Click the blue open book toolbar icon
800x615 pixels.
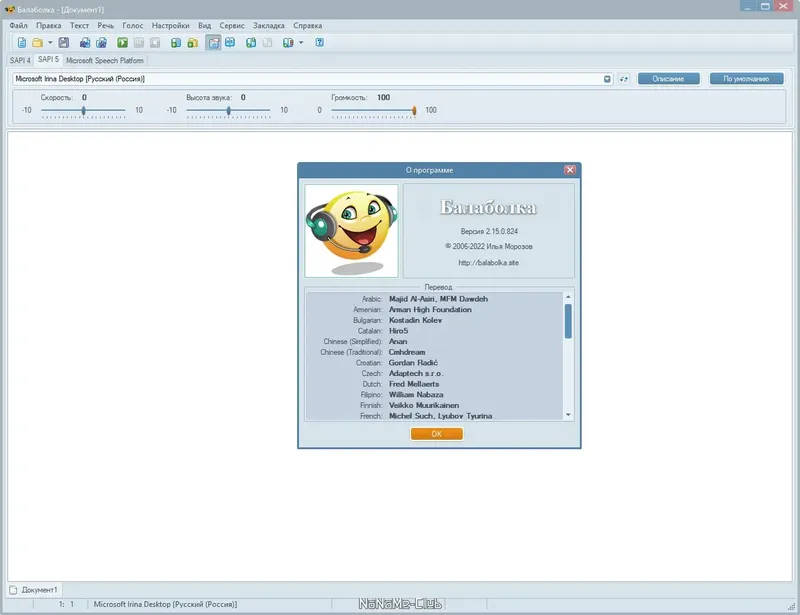tap(230, 43)
